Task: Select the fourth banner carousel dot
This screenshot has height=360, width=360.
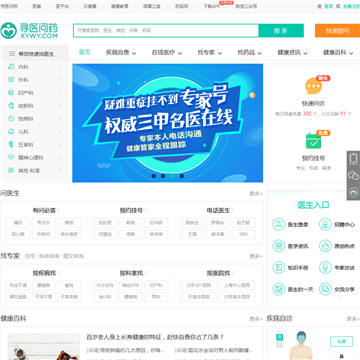Action: coord(182,176)
